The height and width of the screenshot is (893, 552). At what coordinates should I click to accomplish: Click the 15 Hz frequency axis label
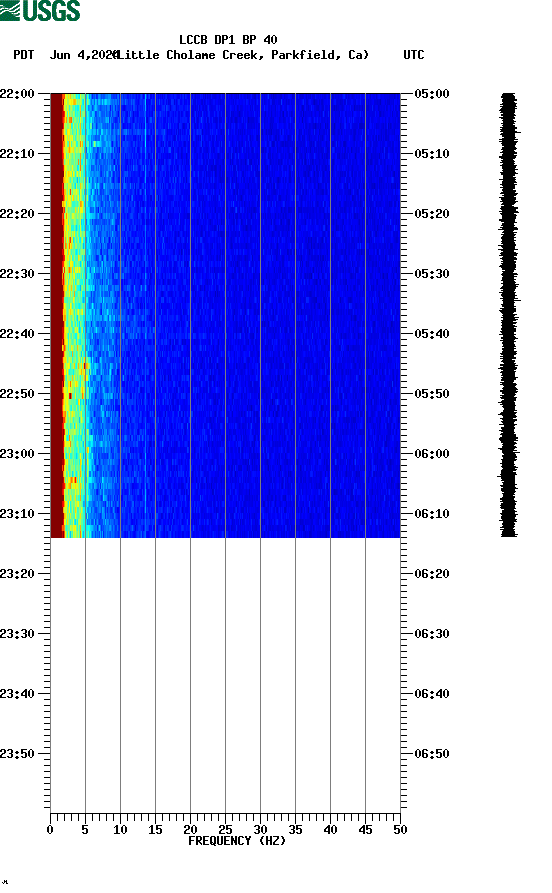tap(155, 830)
